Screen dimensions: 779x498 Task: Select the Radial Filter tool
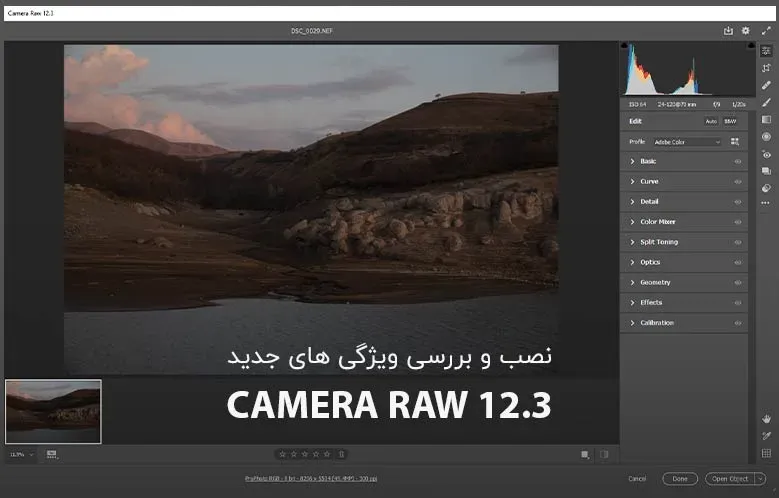pos(766,137)
